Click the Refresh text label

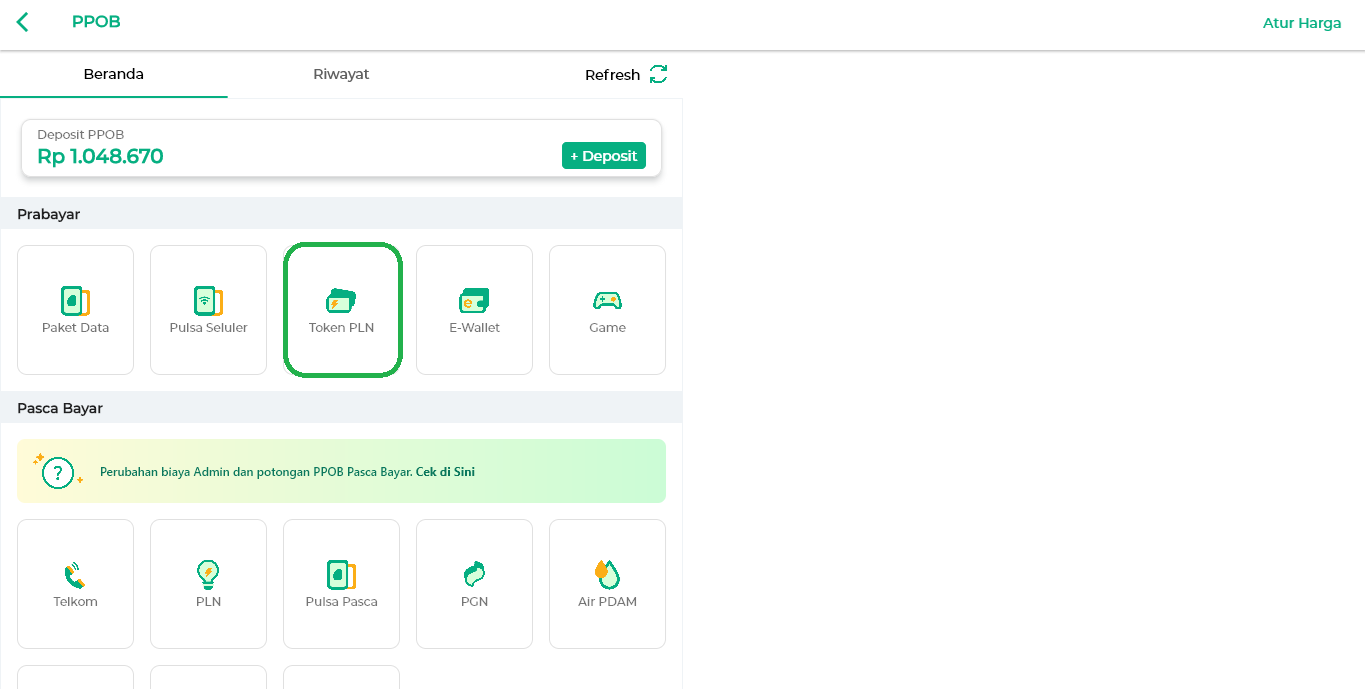612,75
